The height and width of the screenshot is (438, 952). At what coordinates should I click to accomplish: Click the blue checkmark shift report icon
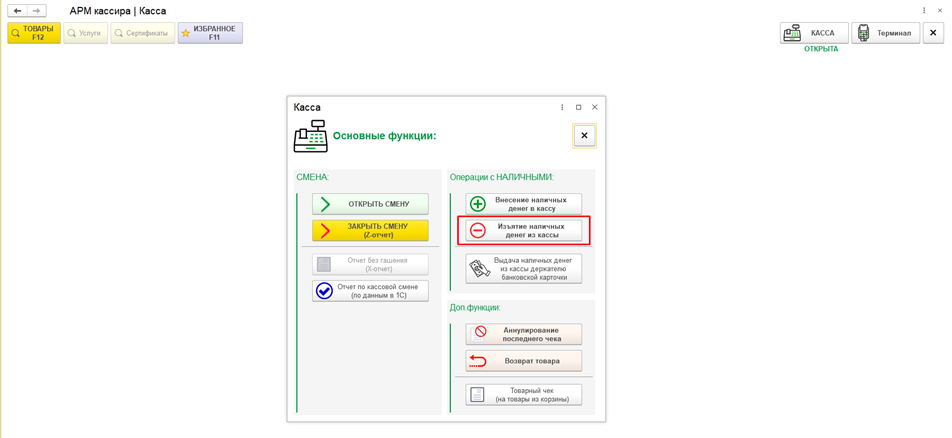point(325,290)
